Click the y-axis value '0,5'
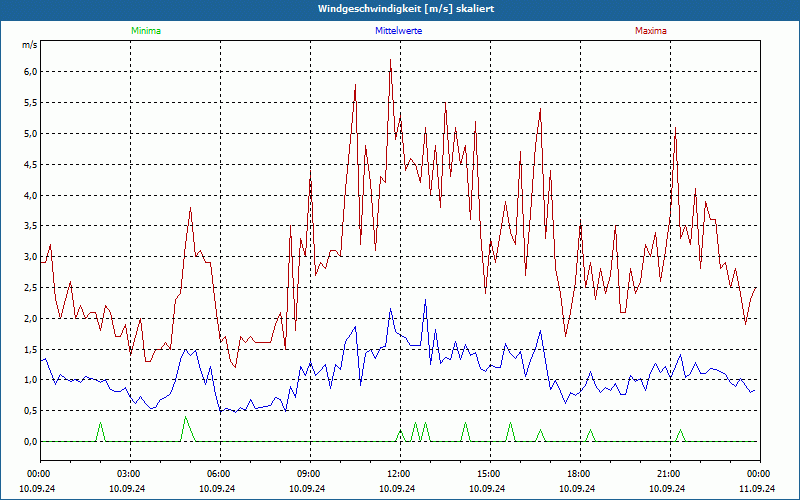 [31, 411]
